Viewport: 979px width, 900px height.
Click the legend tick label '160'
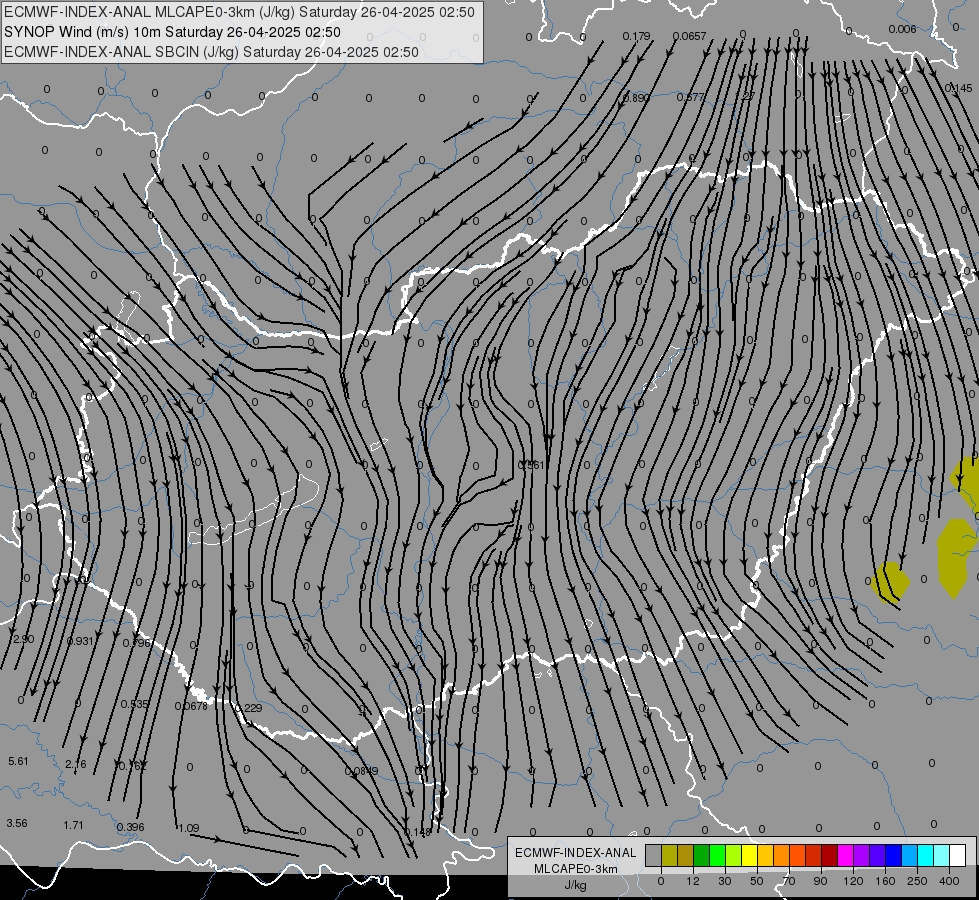(x=885, y=881)
